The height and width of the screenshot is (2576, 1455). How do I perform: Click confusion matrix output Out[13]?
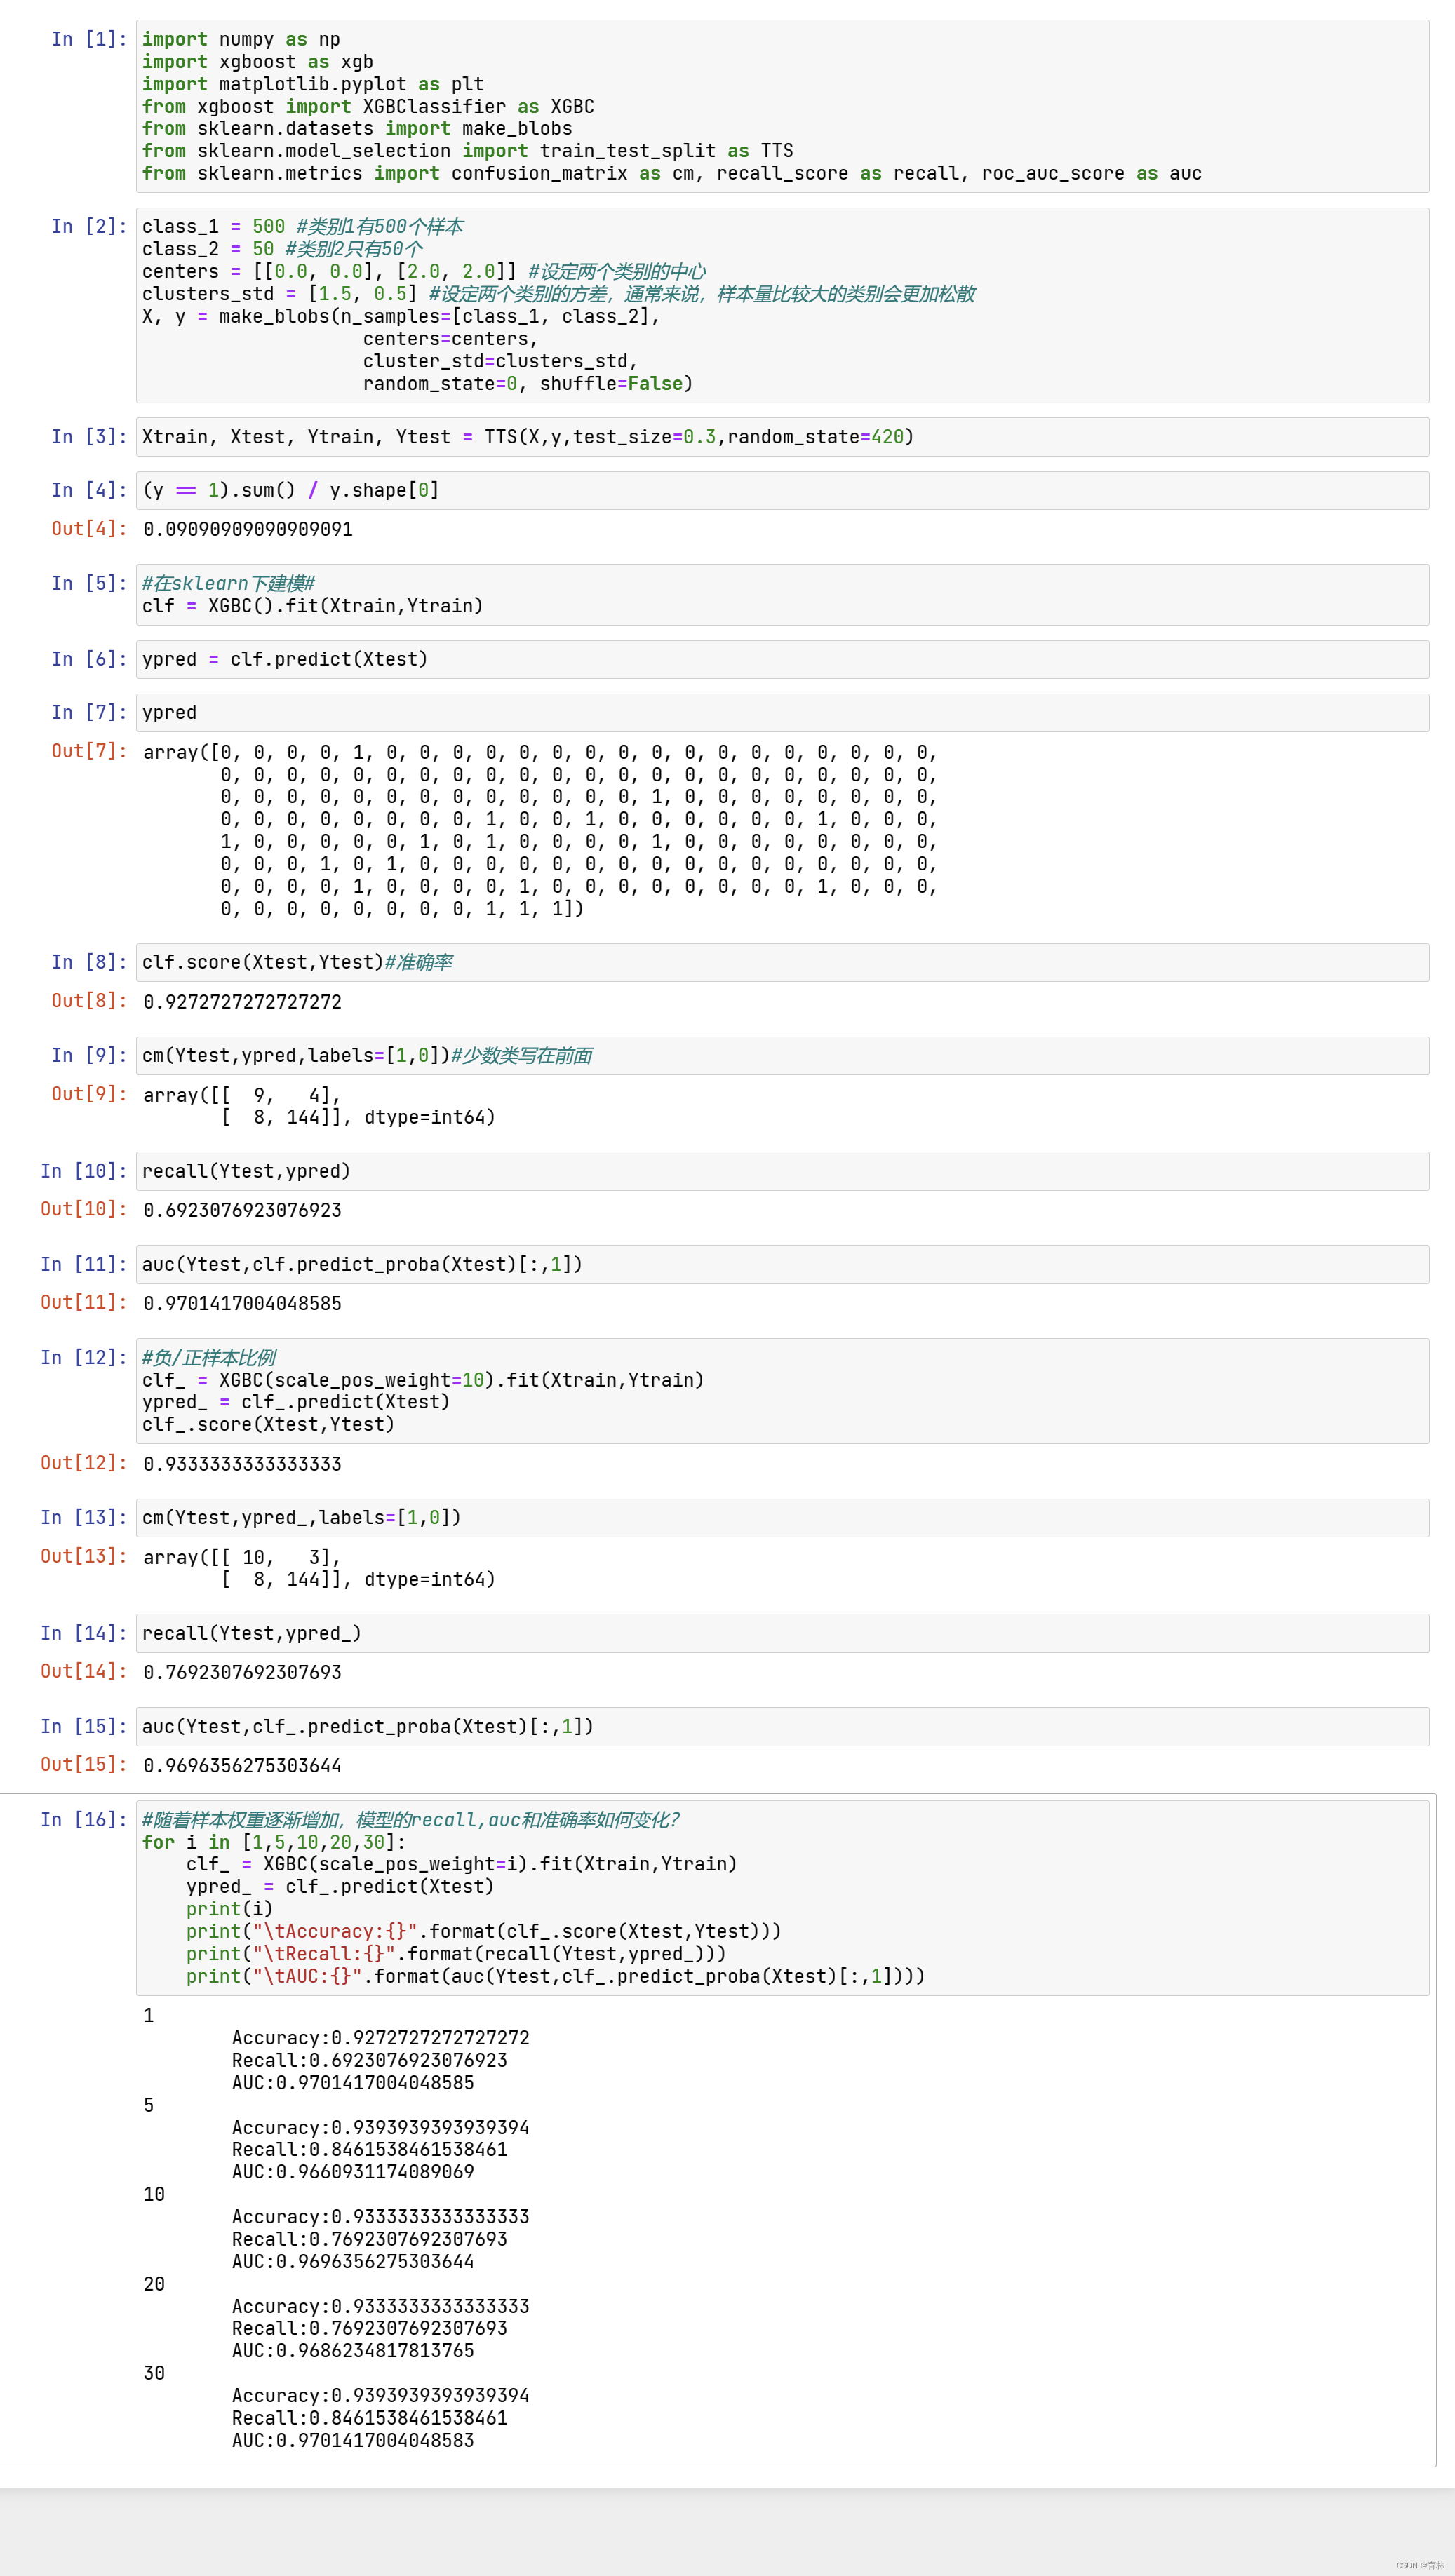319,1568
